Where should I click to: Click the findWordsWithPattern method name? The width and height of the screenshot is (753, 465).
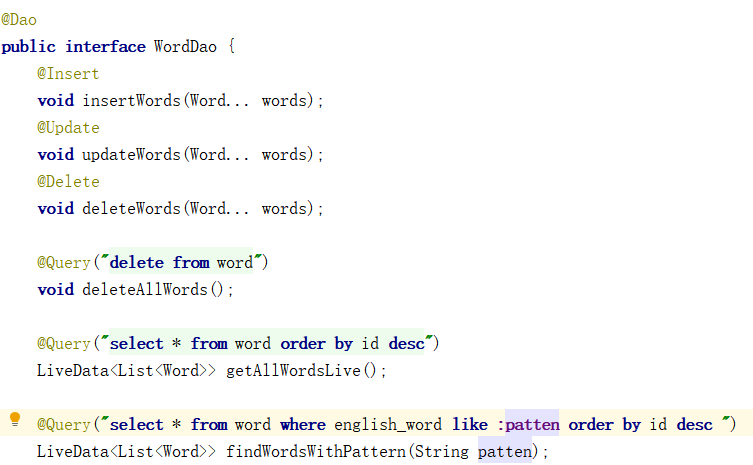(x=316, y=452)
